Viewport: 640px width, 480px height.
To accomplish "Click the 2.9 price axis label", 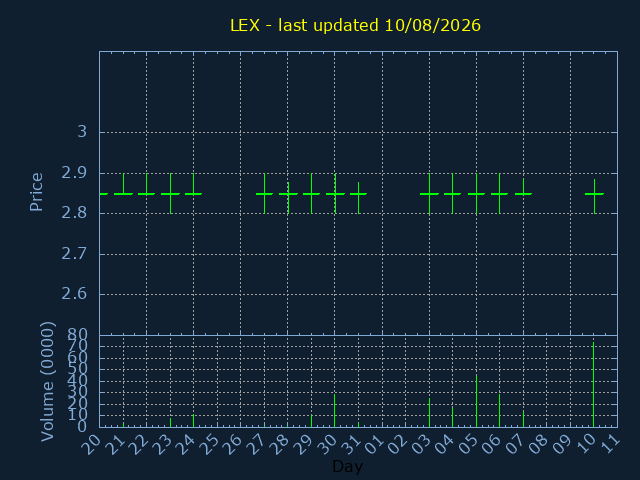I will (74, 173).
